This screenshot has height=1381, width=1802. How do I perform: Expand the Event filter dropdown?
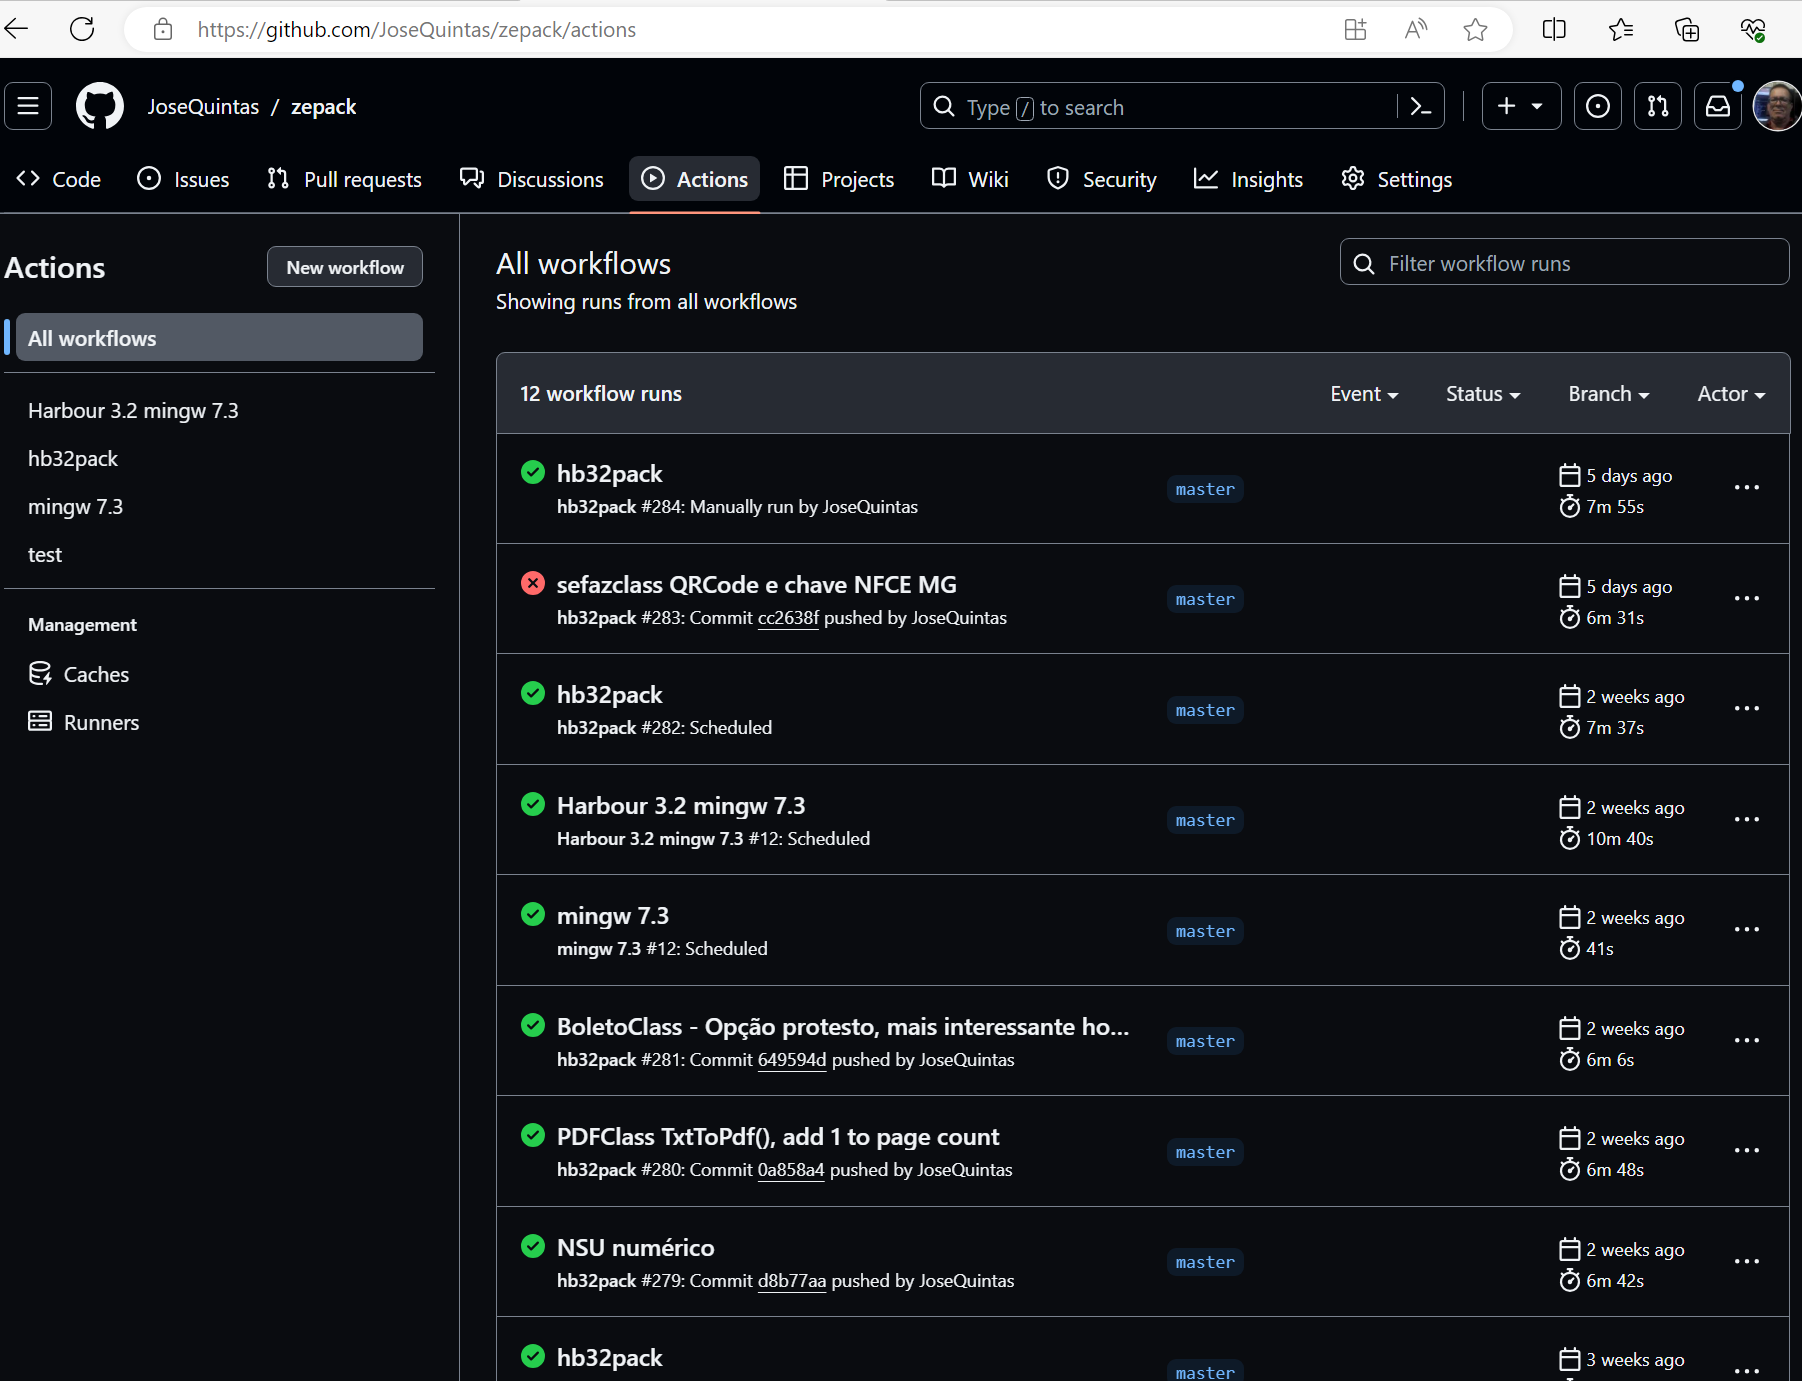coord(1364,394)
